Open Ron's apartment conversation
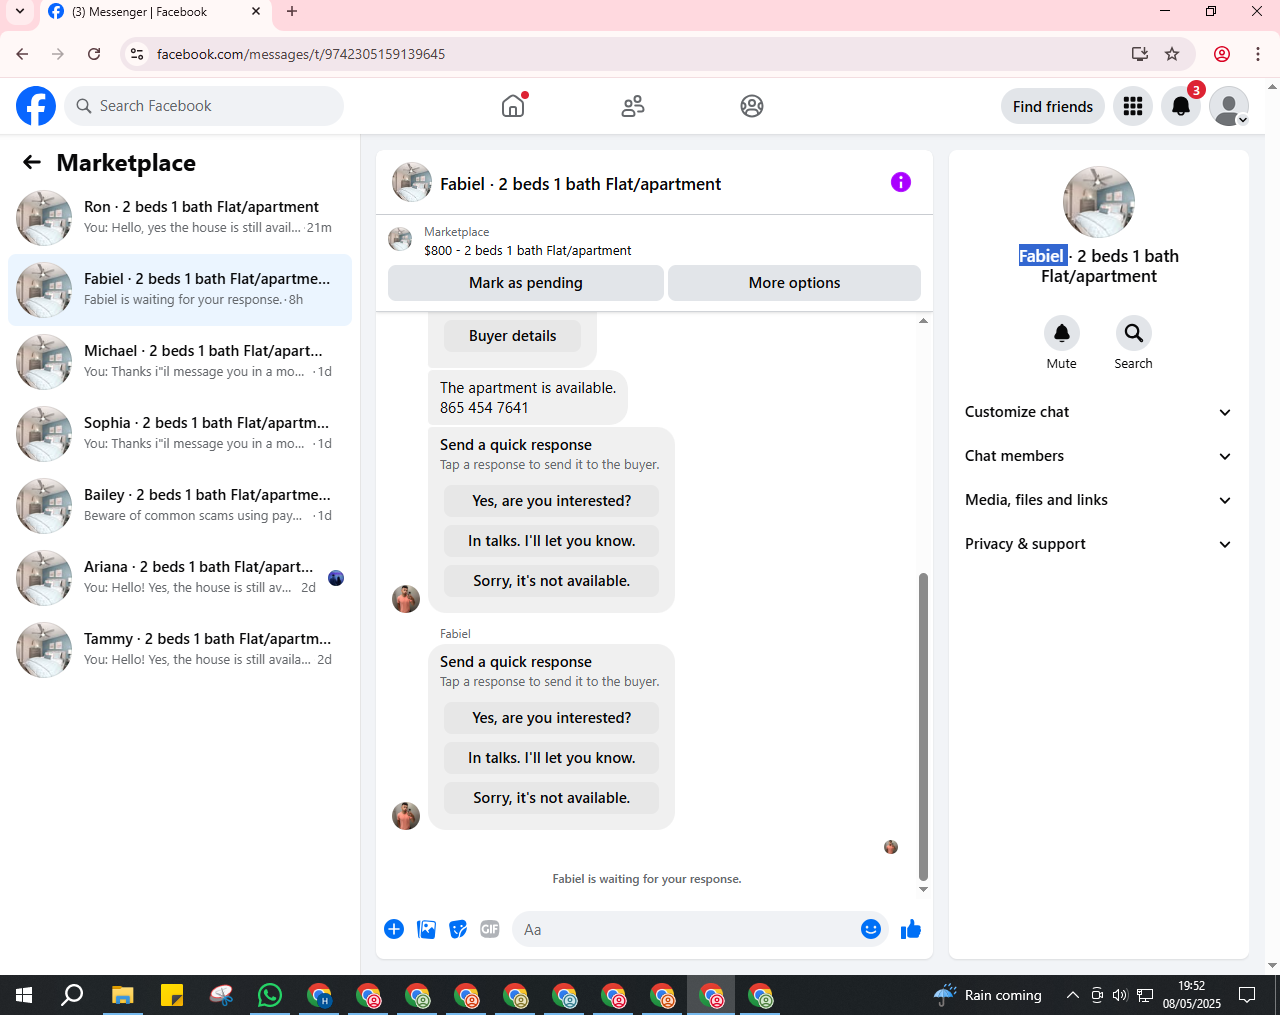Viewport: 1280px width, 1015px height. 180,218
